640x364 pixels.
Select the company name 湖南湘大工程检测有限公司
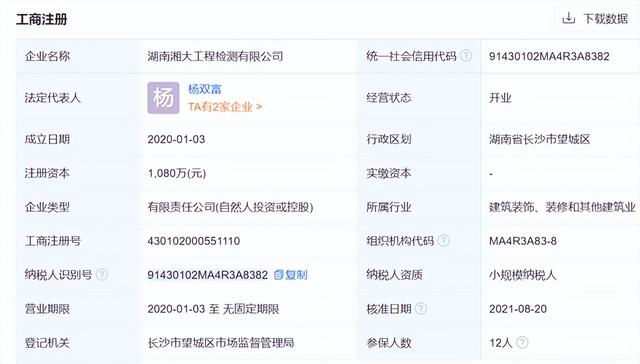pyautogui.click(x=215, y=56)
